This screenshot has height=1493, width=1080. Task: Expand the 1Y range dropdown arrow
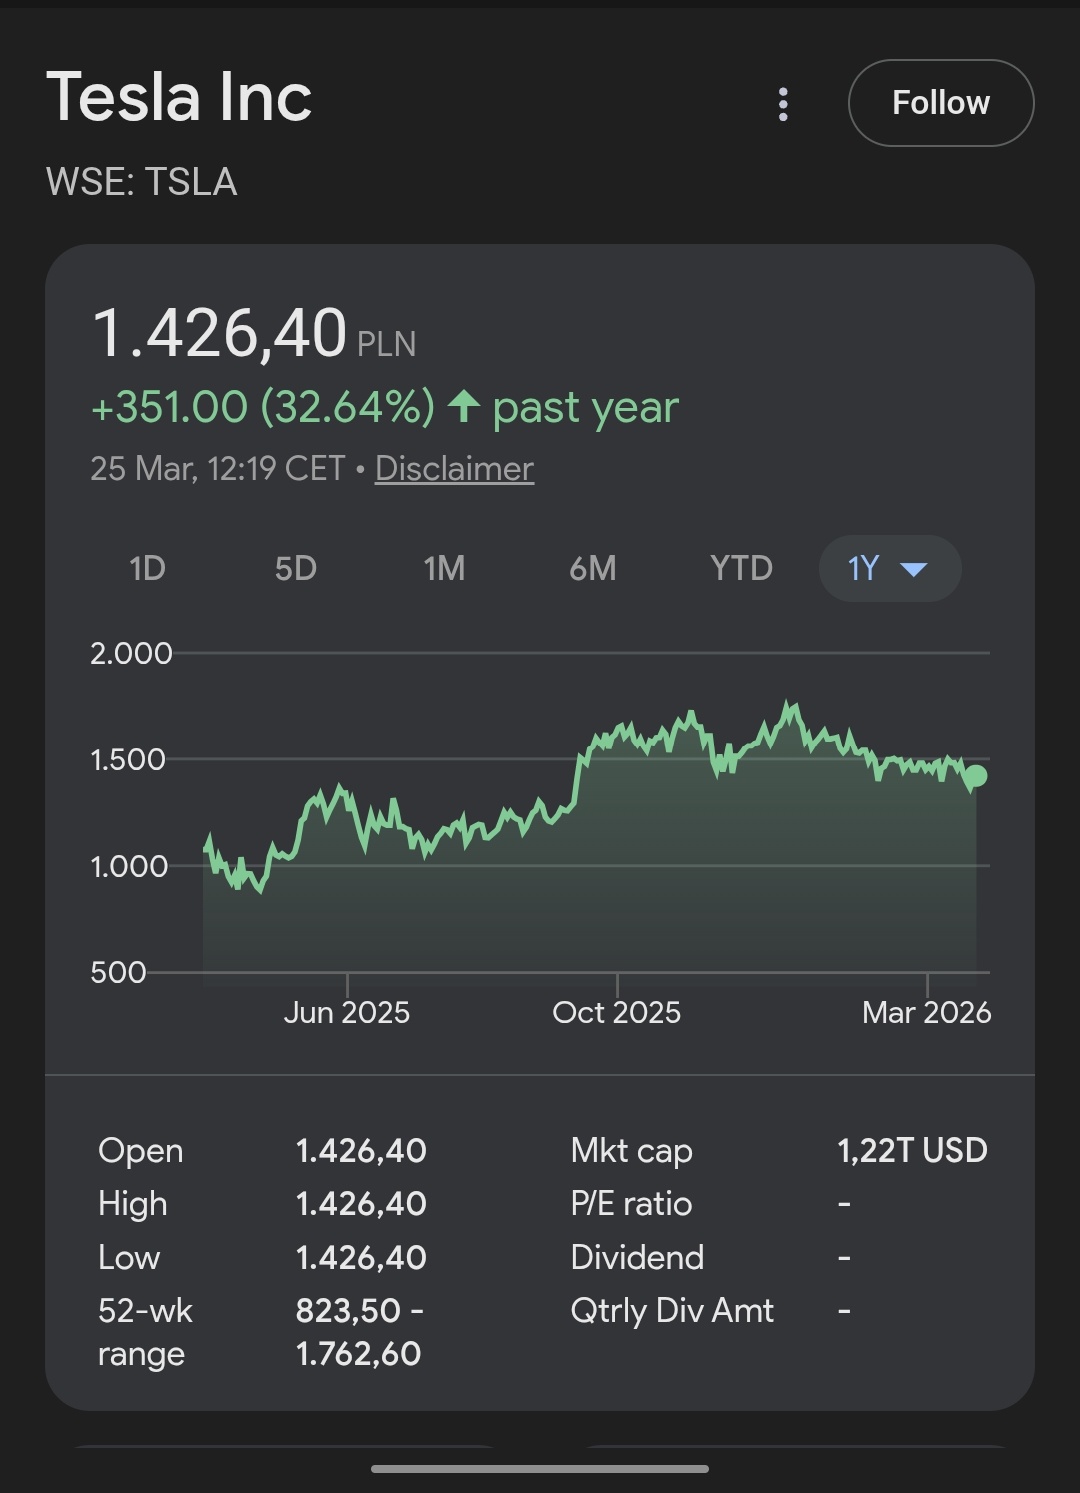pos(914,569)
